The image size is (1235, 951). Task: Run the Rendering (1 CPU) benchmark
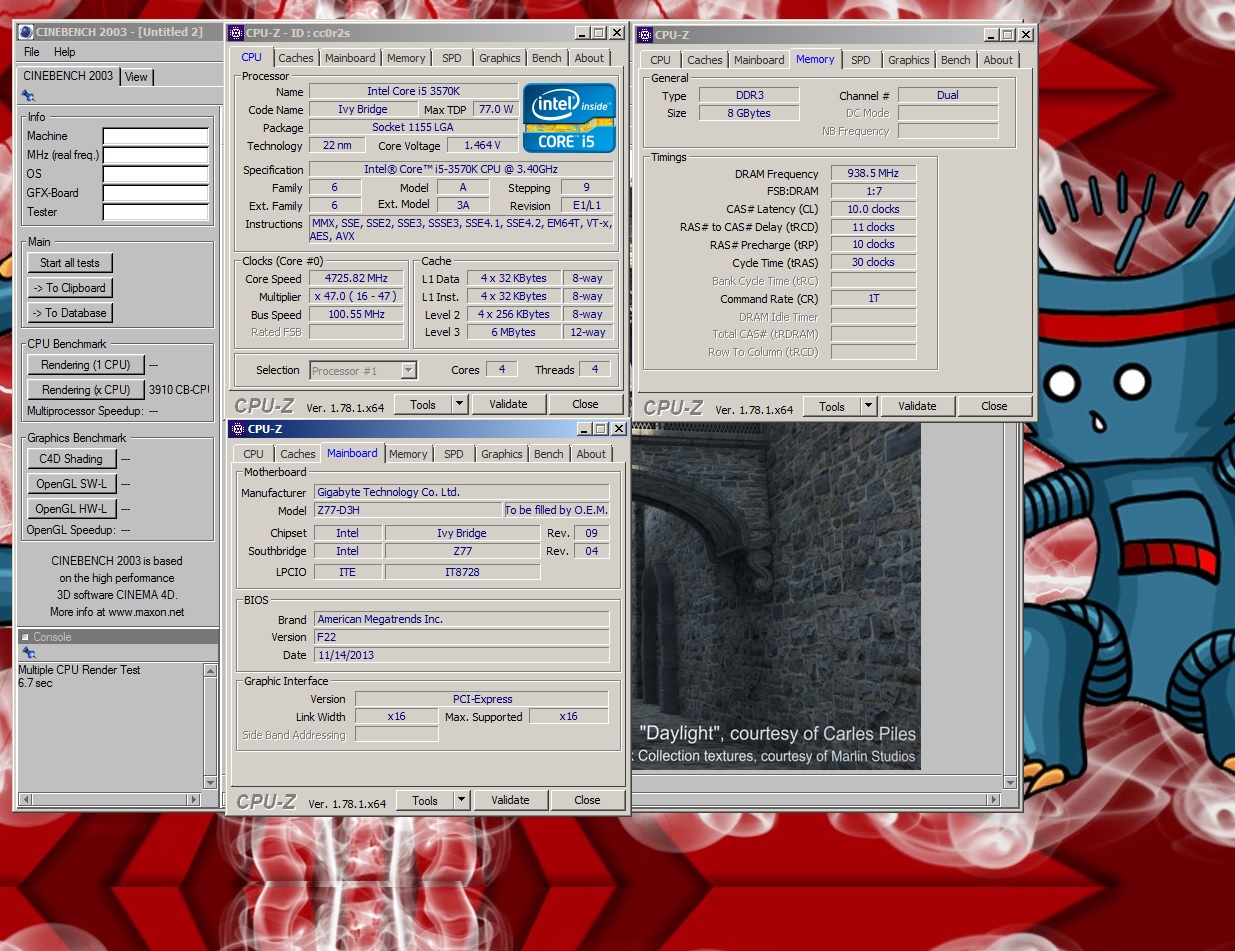[86, 365]
